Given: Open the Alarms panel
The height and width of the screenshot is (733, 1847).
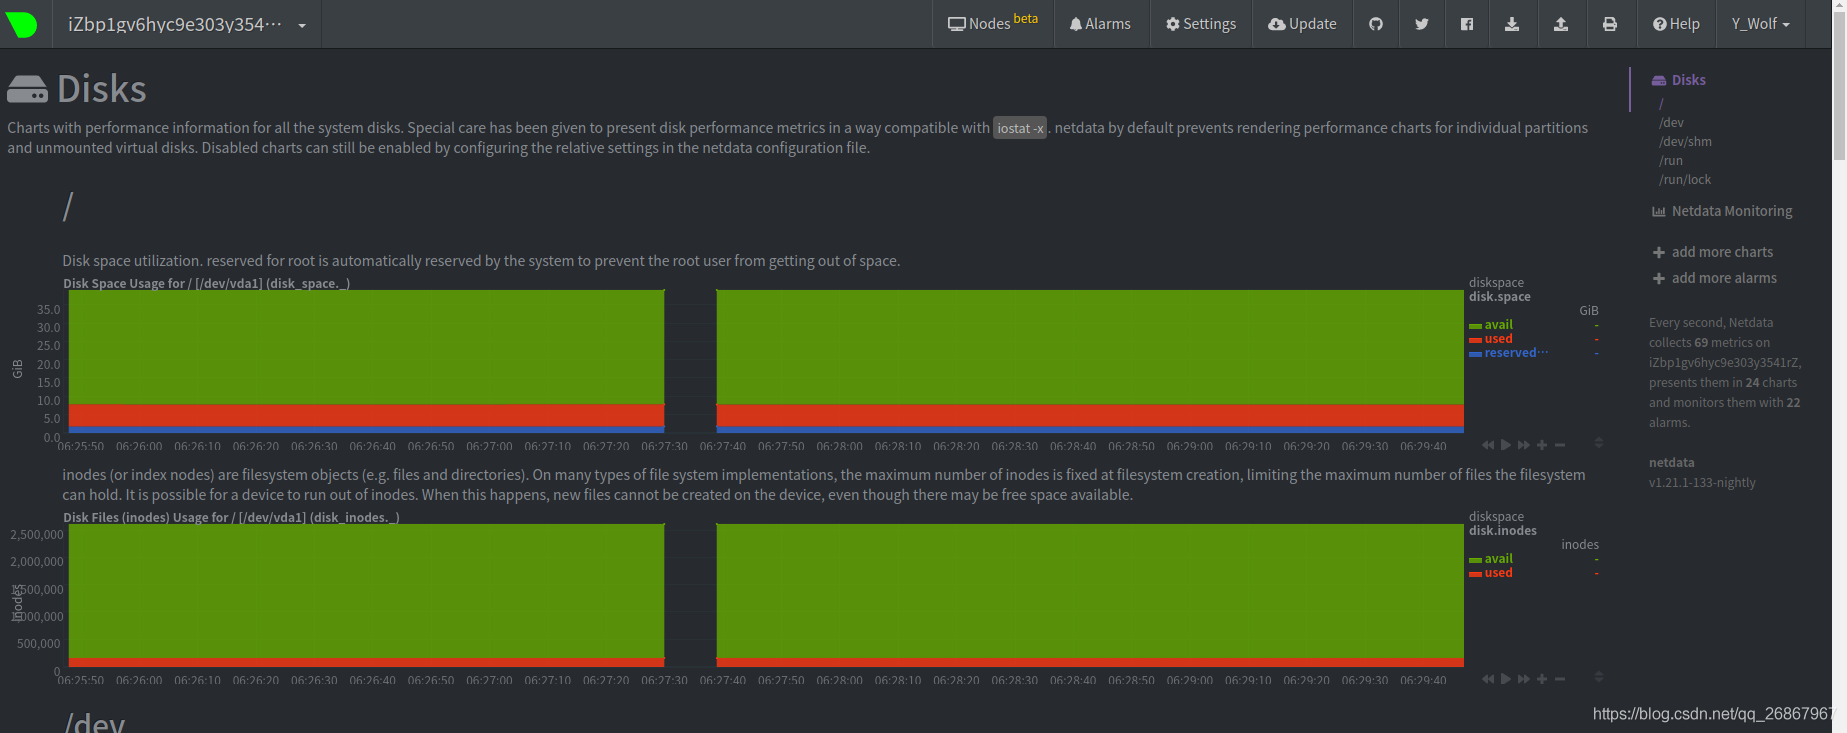Looking at the screenshot, I should 1100,24.
